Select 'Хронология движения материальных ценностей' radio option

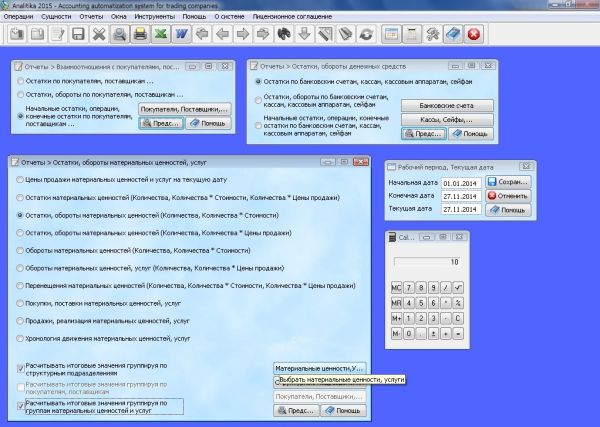click(x=21, y=339)
